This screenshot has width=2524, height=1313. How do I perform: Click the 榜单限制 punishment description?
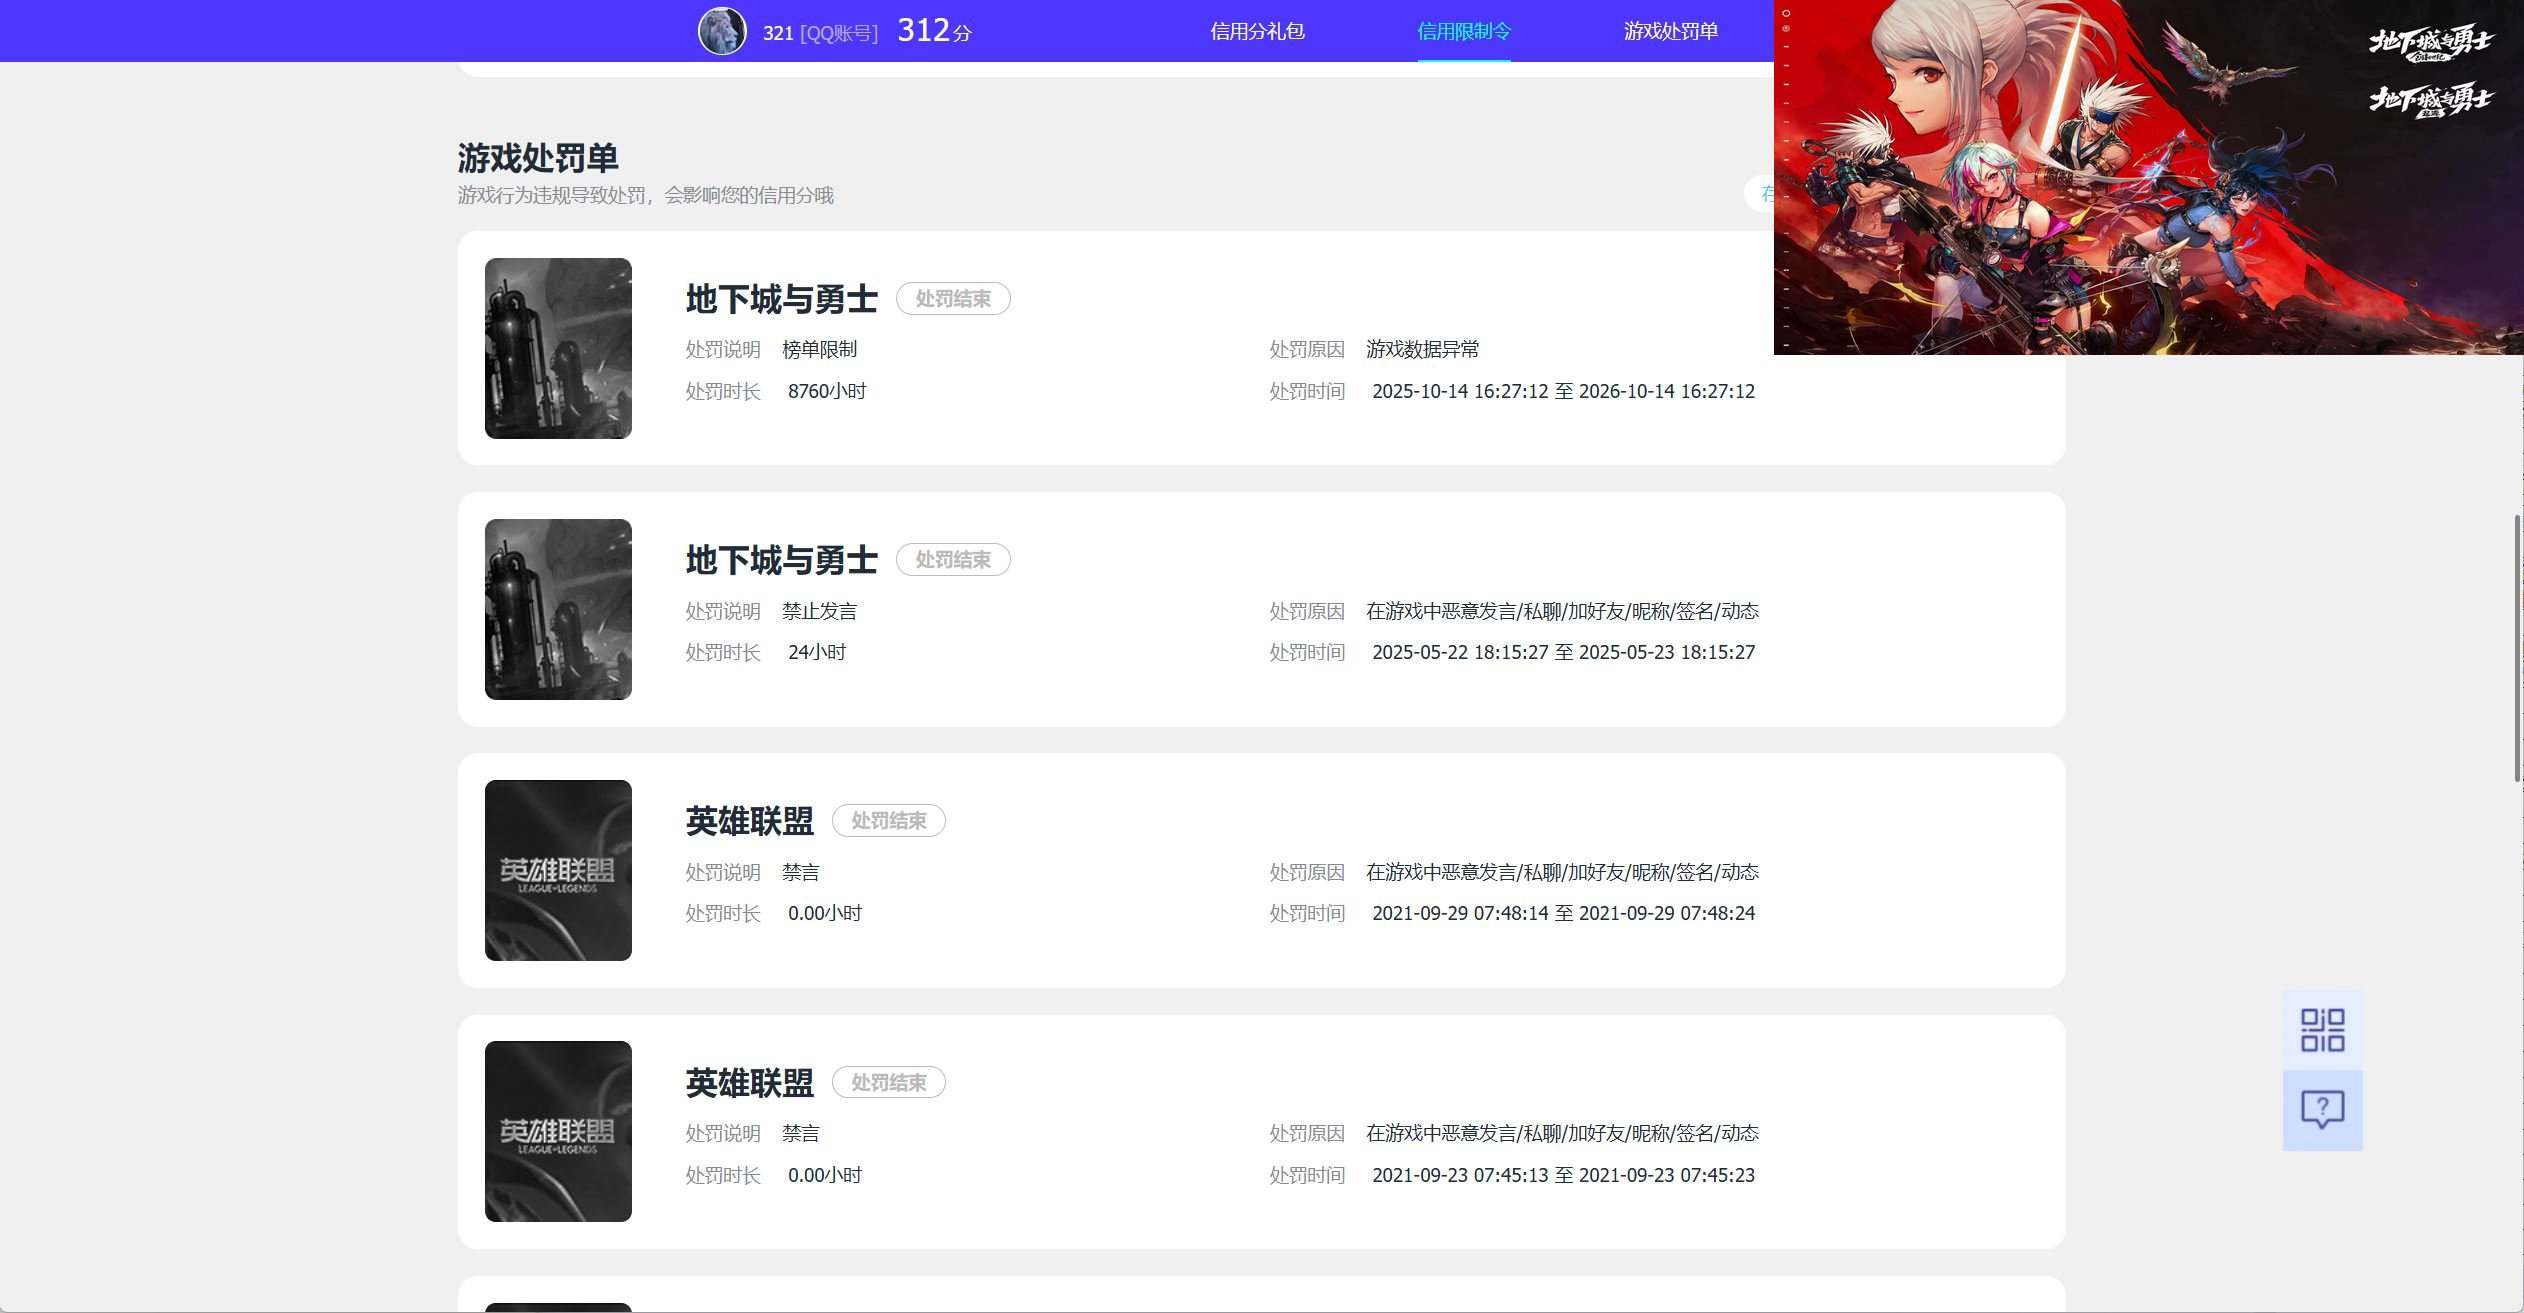coord(819,350)
